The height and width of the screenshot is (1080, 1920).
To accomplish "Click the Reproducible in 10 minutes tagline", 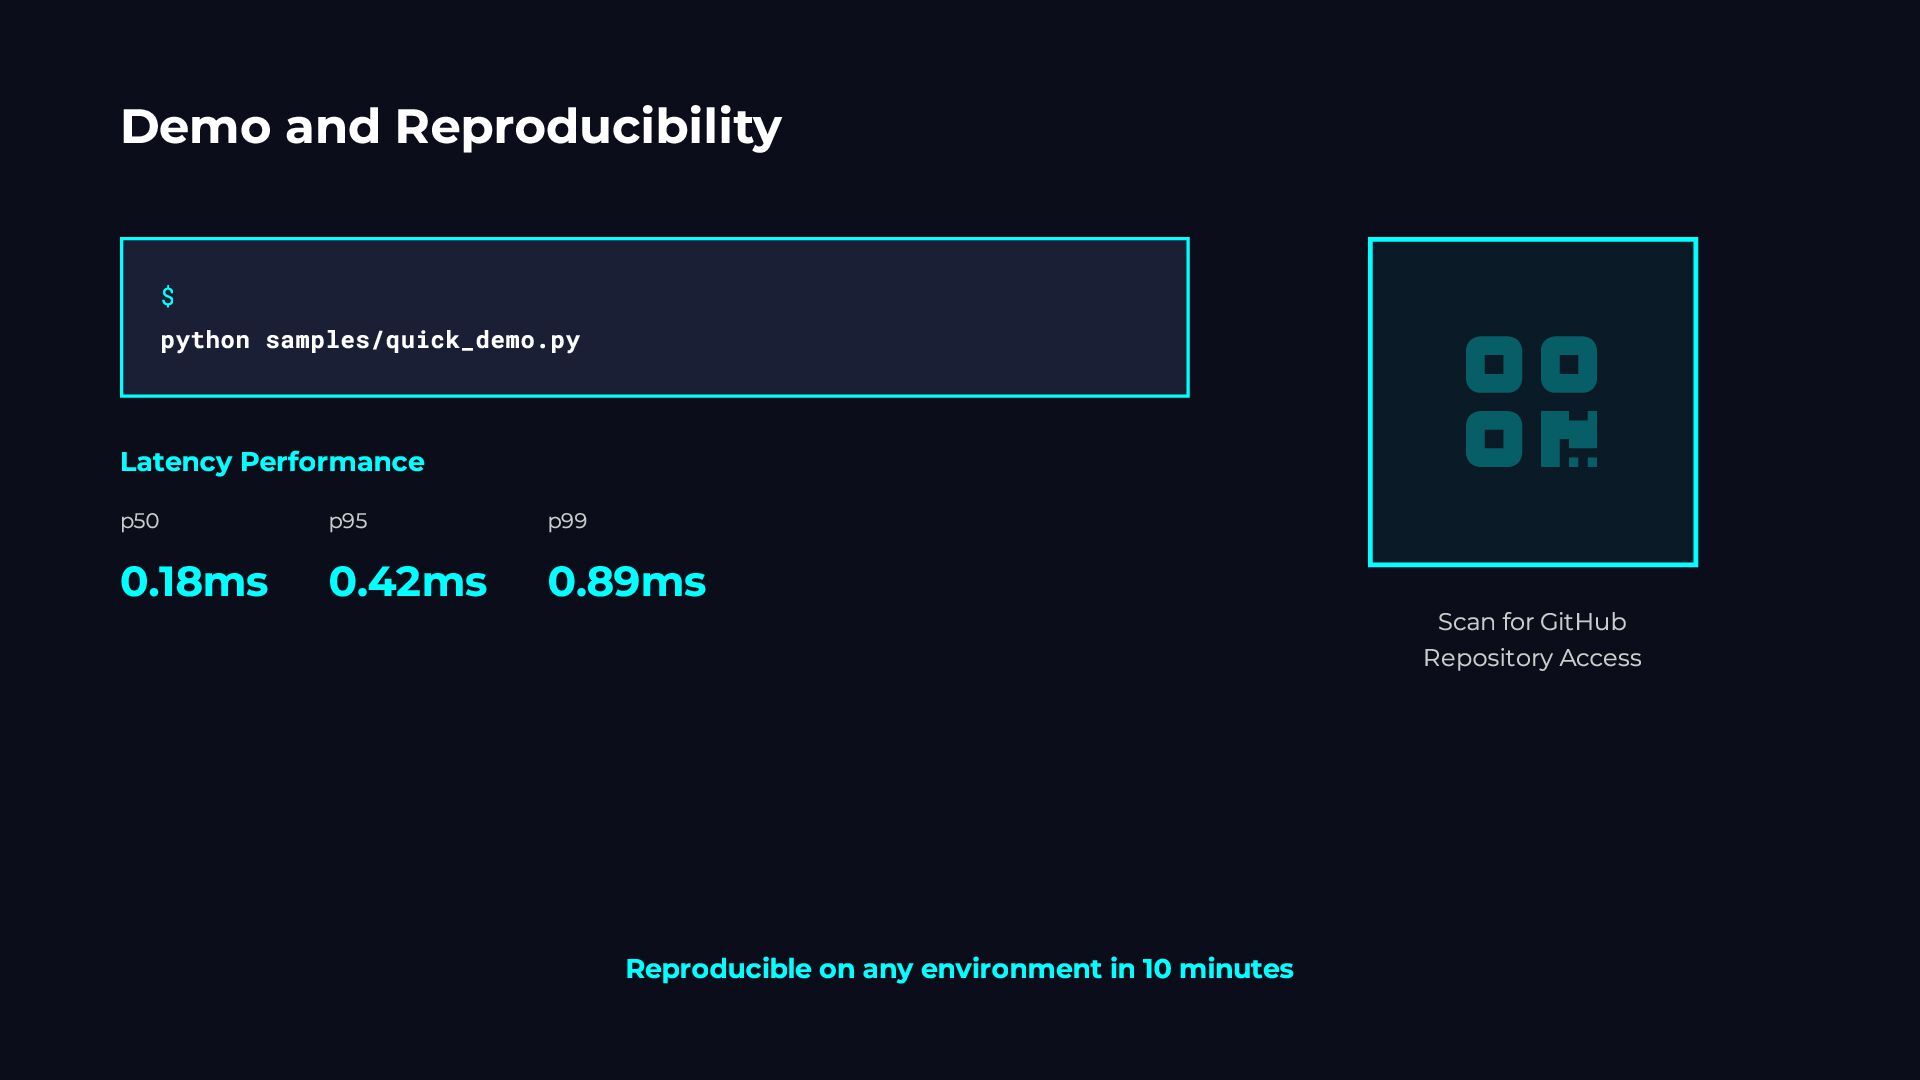I will point(960,969).
